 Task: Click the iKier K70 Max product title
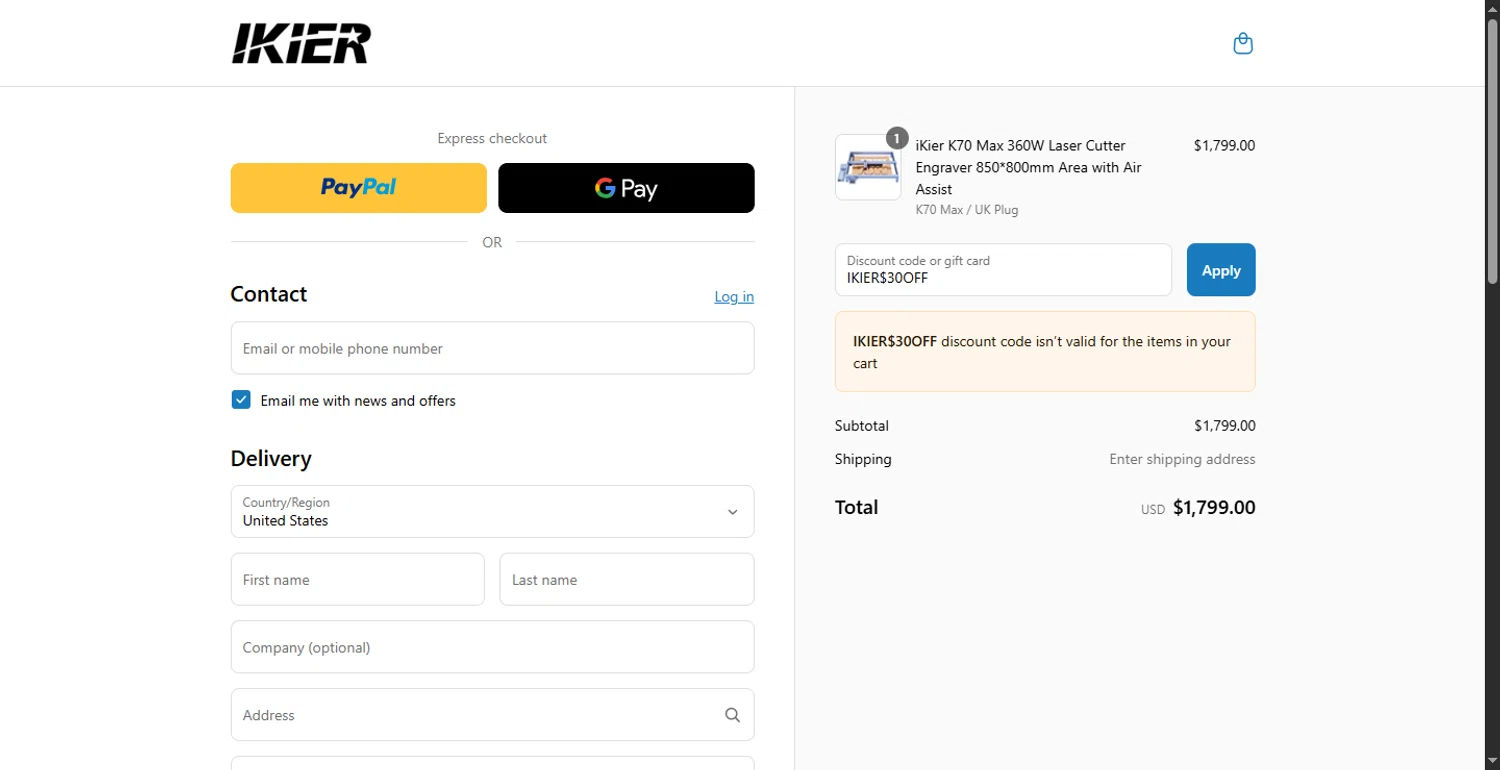coord(1029,167)
